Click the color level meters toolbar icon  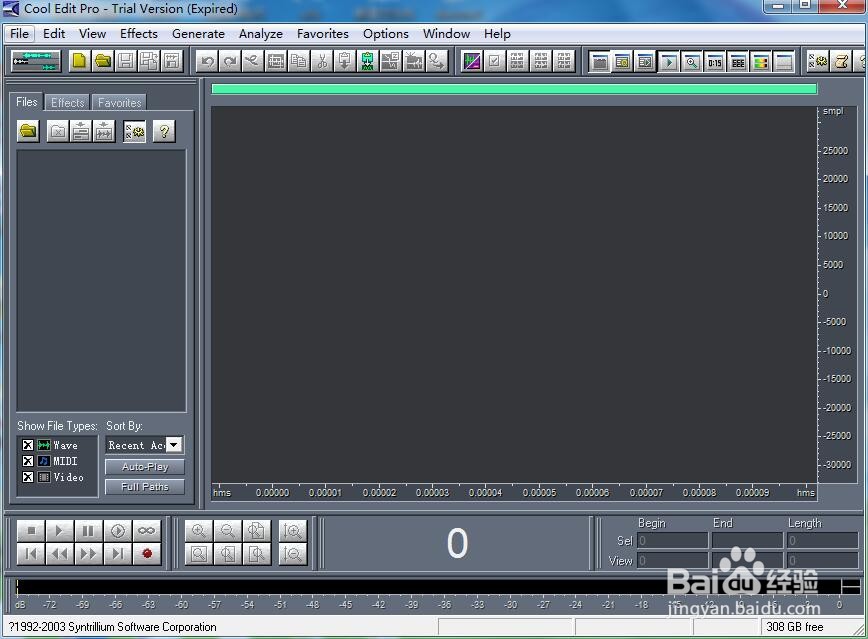tap(761, 61)
